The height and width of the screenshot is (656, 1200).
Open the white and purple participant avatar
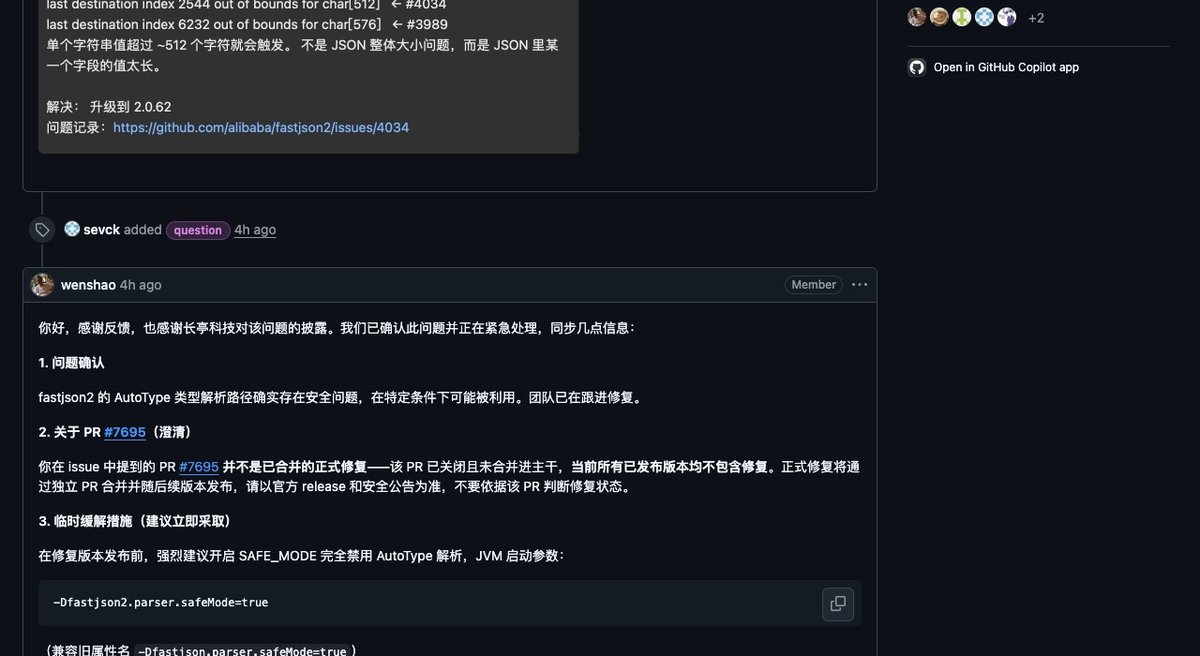point(1007,17)
